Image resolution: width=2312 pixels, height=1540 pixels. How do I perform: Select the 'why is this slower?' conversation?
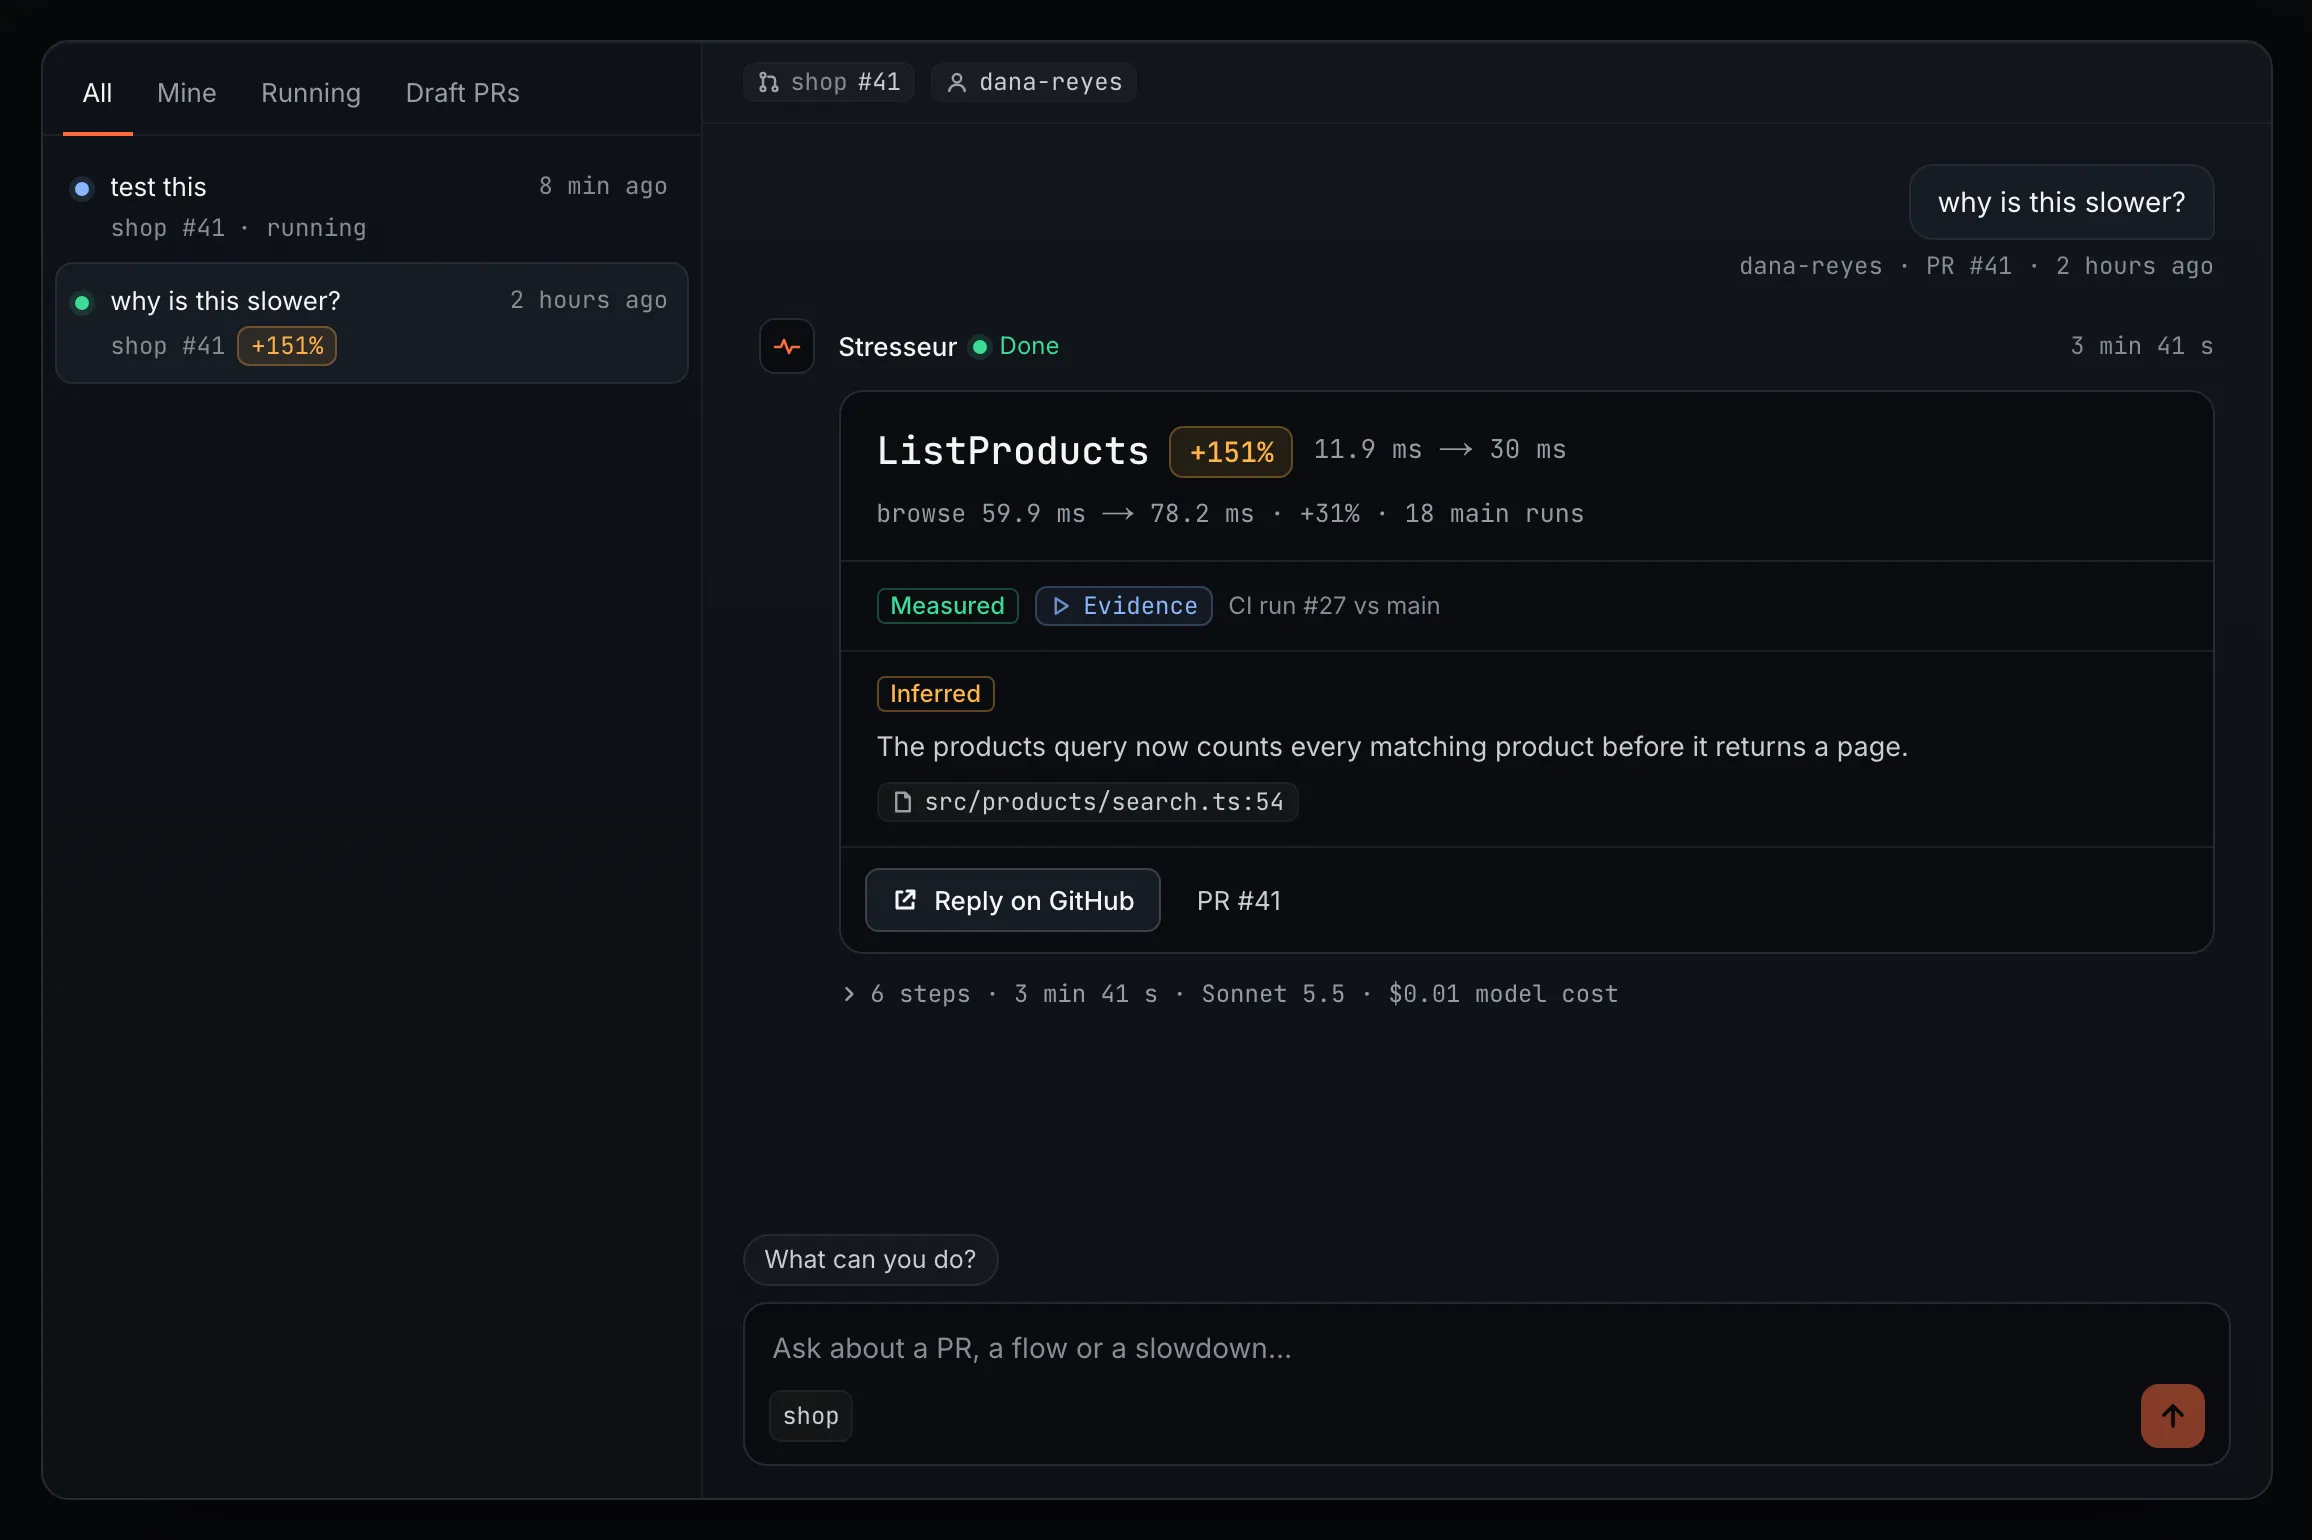(371, 323)
